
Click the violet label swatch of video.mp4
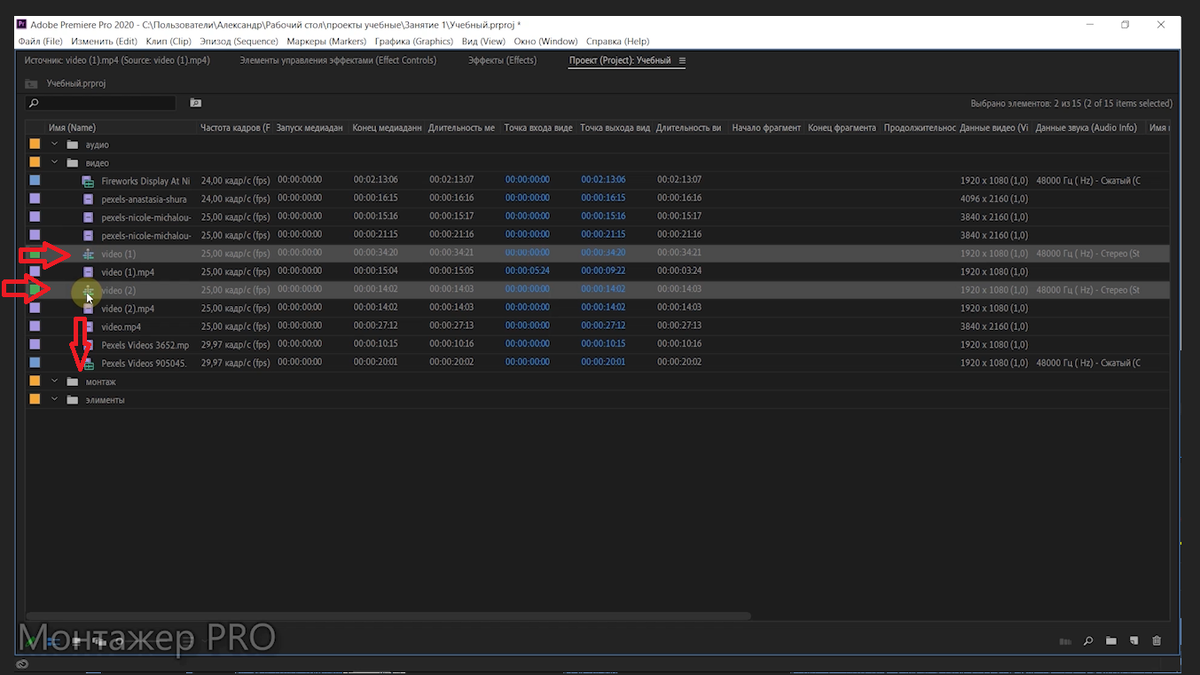pos(35,327)
